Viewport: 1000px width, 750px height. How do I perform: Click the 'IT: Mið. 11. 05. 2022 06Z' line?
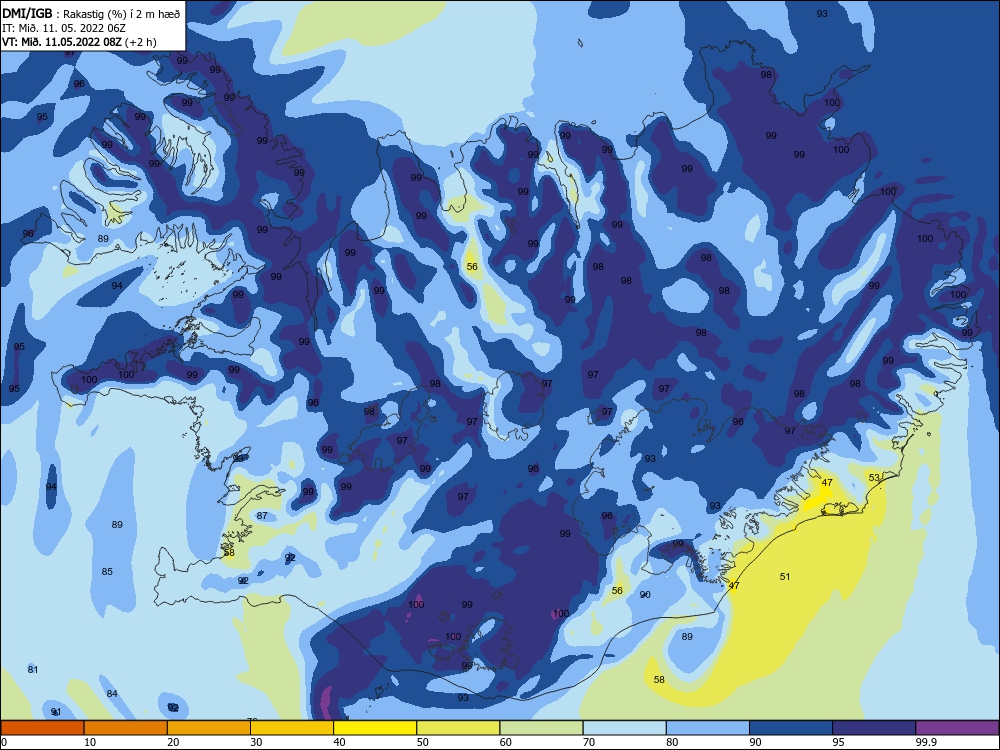coord(64,28)
